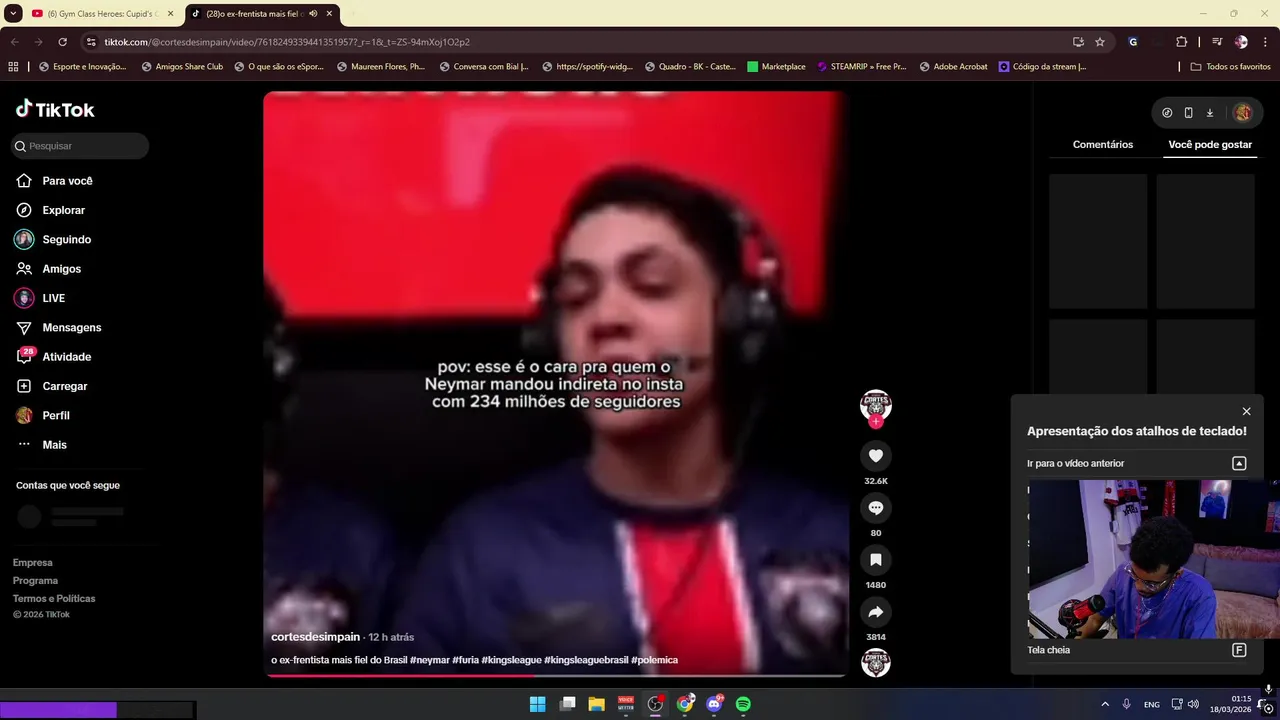Click the taskbar volume icon
1280x720 pixels.
[x=1193, y=704]
